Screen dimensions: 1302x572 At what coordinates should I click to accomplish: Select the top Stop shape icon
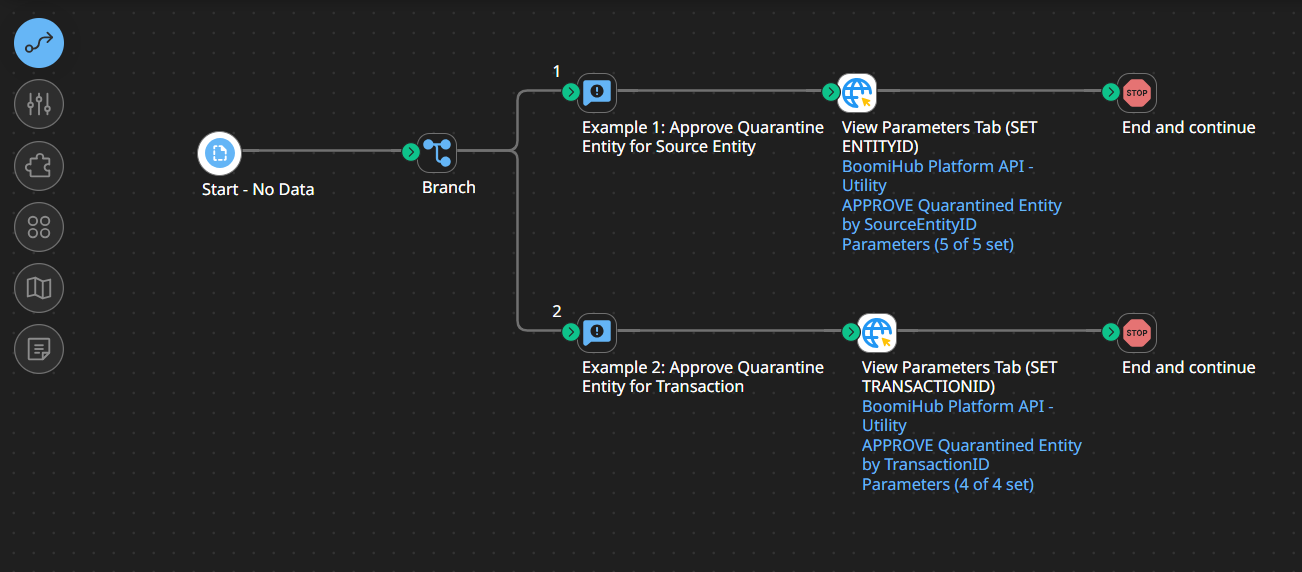pos(1137,93)
